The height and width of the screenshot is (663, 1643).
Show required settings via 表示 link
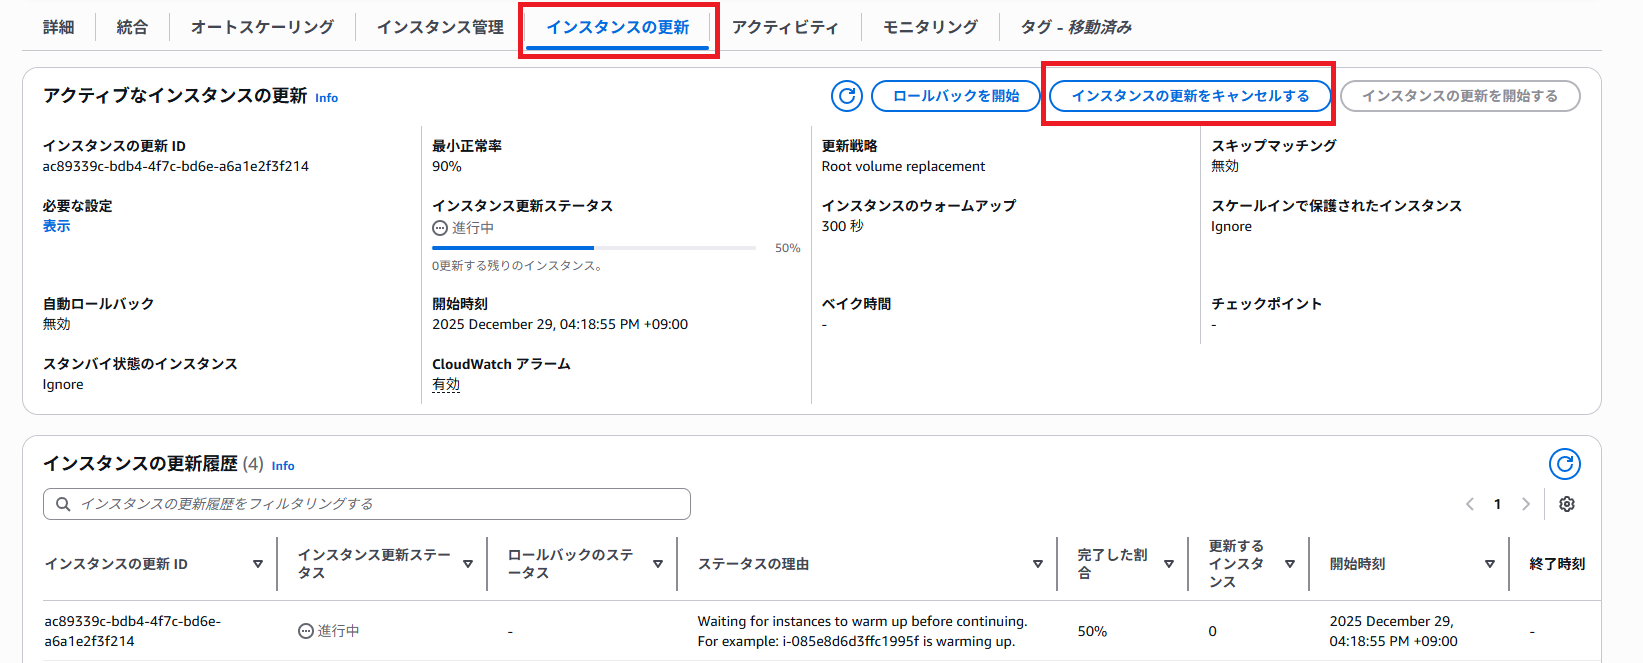tap(56, 226)
